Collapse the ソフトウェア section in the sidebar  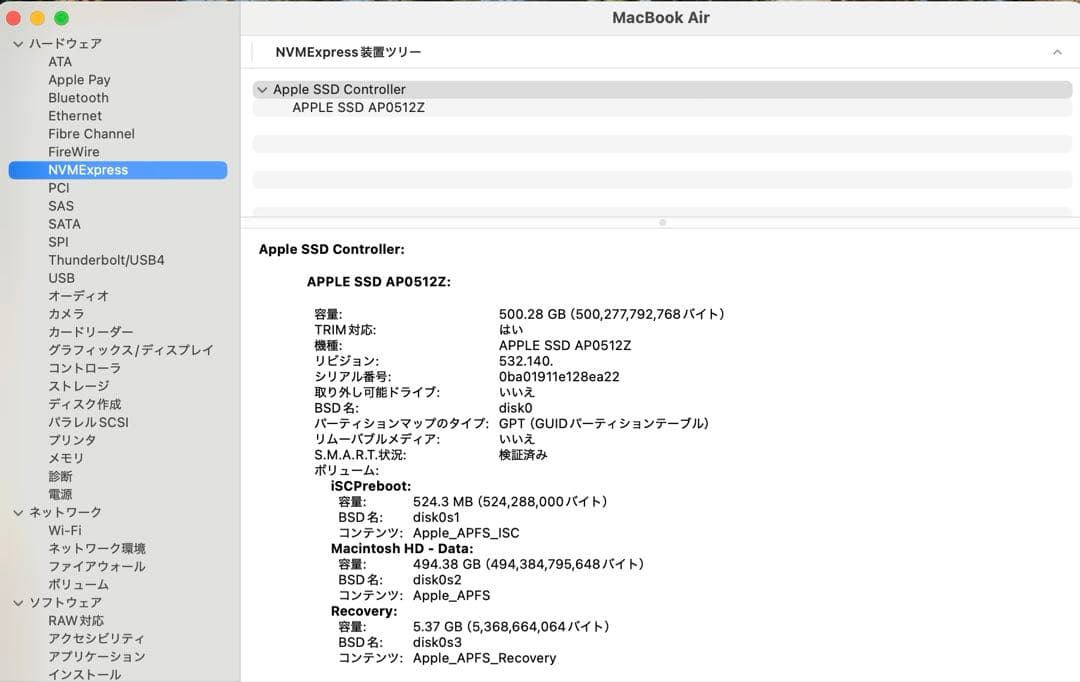(x=16, y=602)
